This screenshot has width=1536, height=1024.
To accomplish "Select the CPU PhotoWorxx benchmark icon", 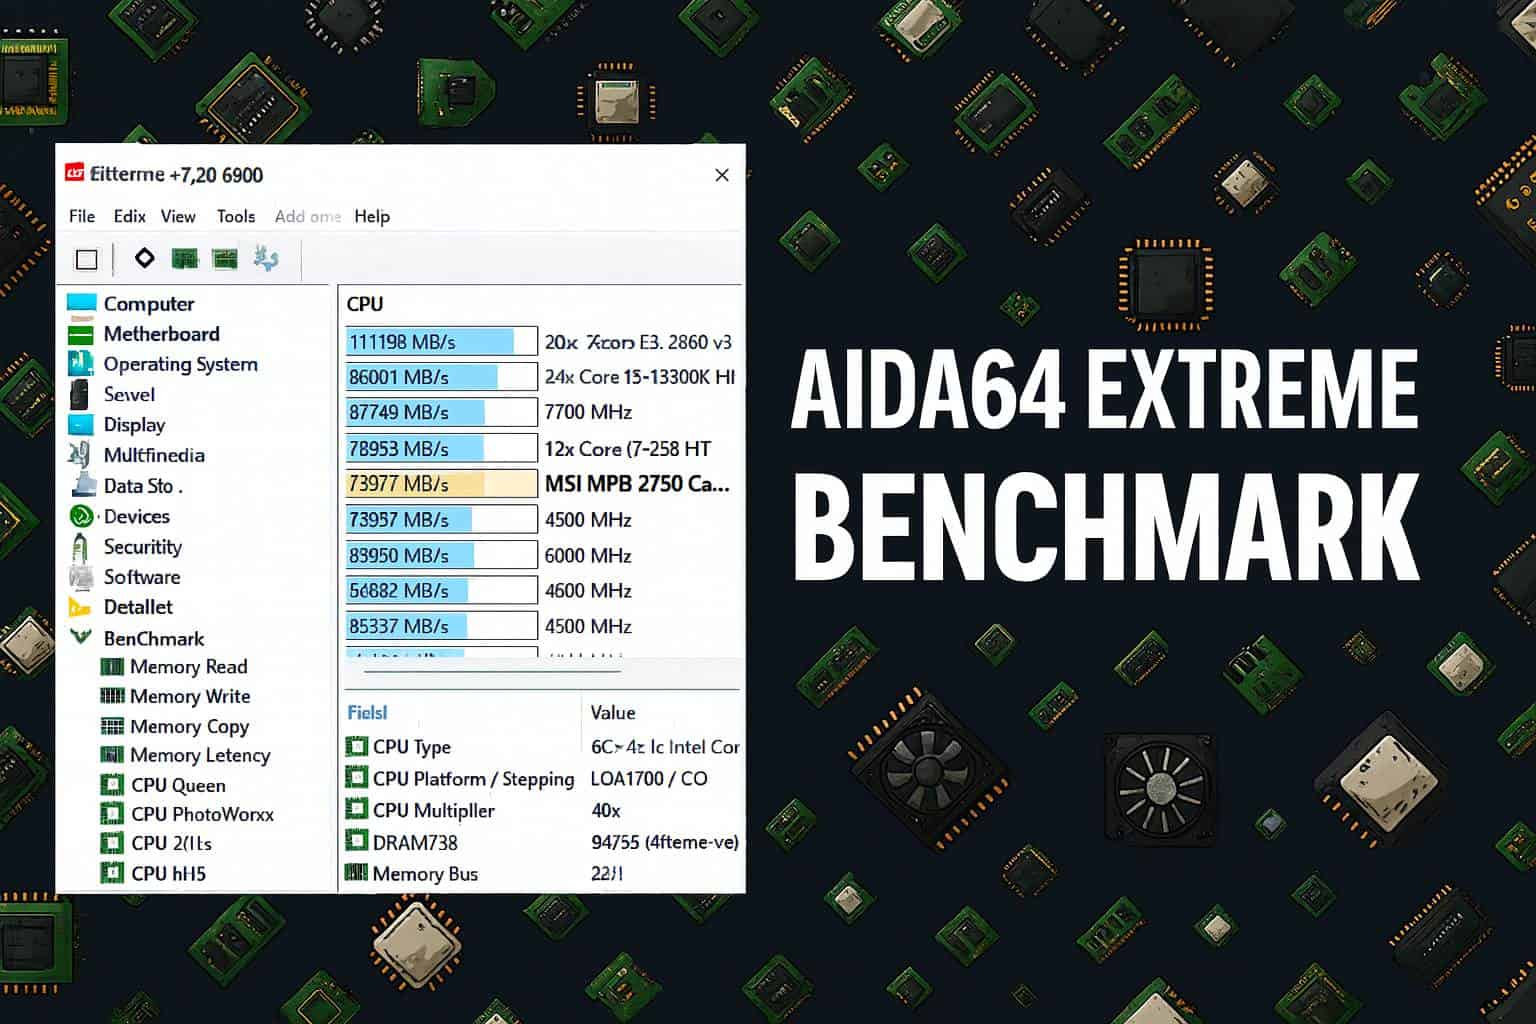I will tap(113, 814).
